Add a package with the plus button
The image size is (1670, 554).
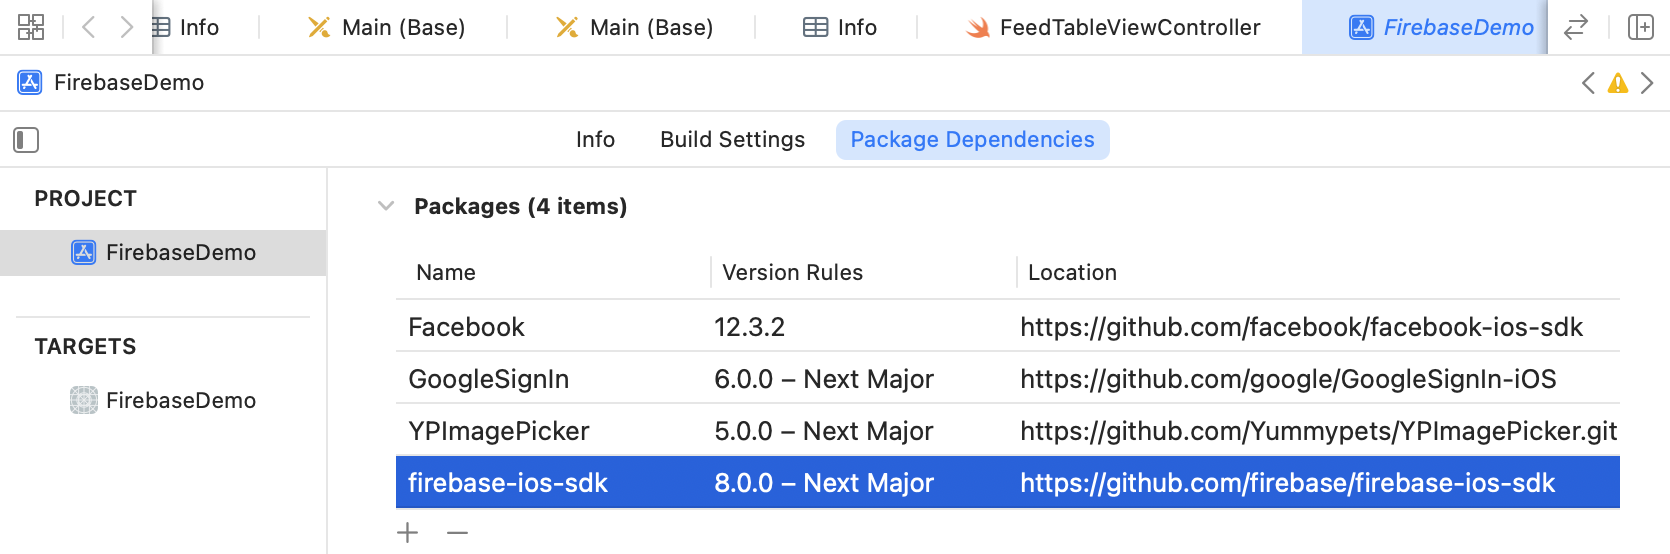[408, 533]
